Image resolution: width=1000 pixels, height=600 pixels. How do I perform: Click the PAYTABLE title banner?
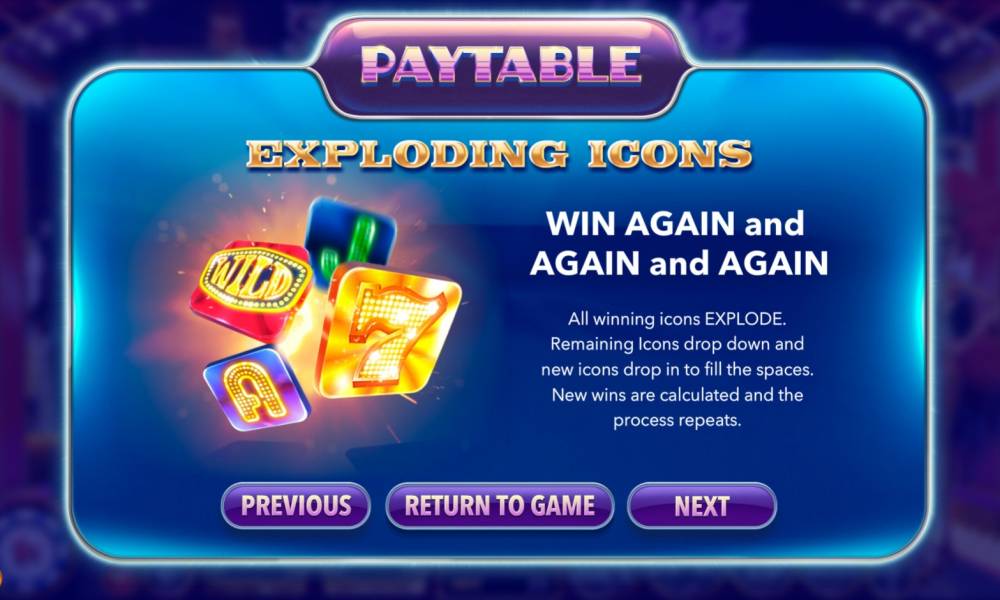[500, 64]
